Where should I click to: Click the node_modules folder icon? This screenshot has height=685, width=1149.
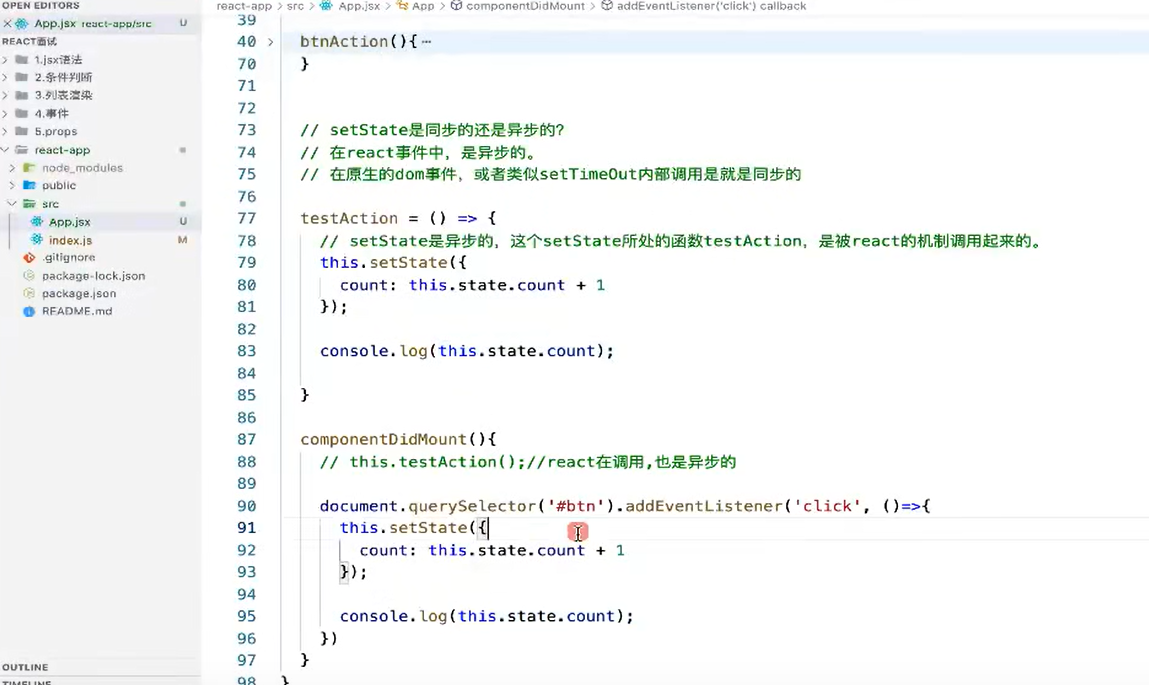tap(28, 167)
